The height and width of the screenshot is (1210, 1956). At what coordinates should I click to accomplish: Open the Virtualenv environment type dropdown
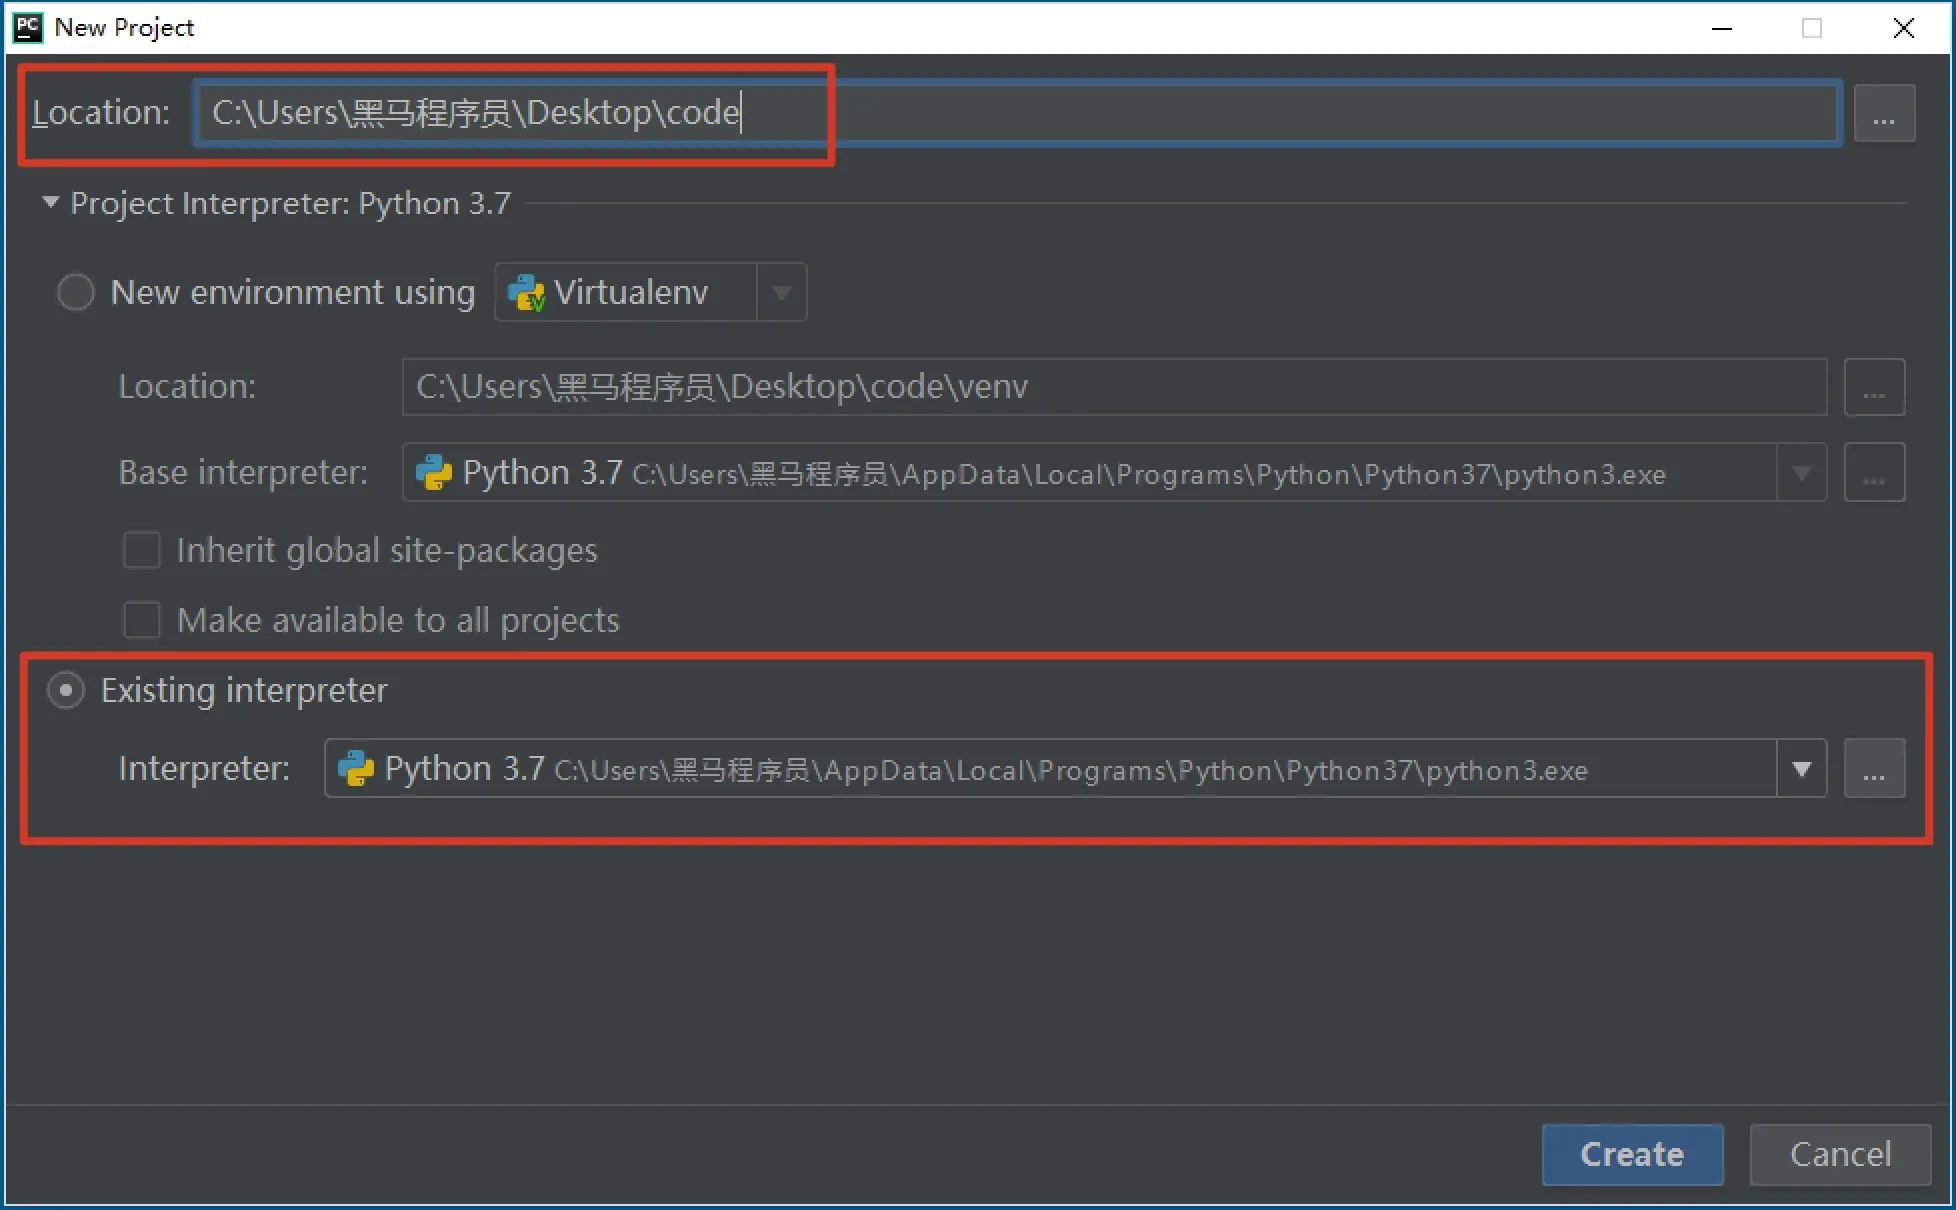(x=782, y=293)
